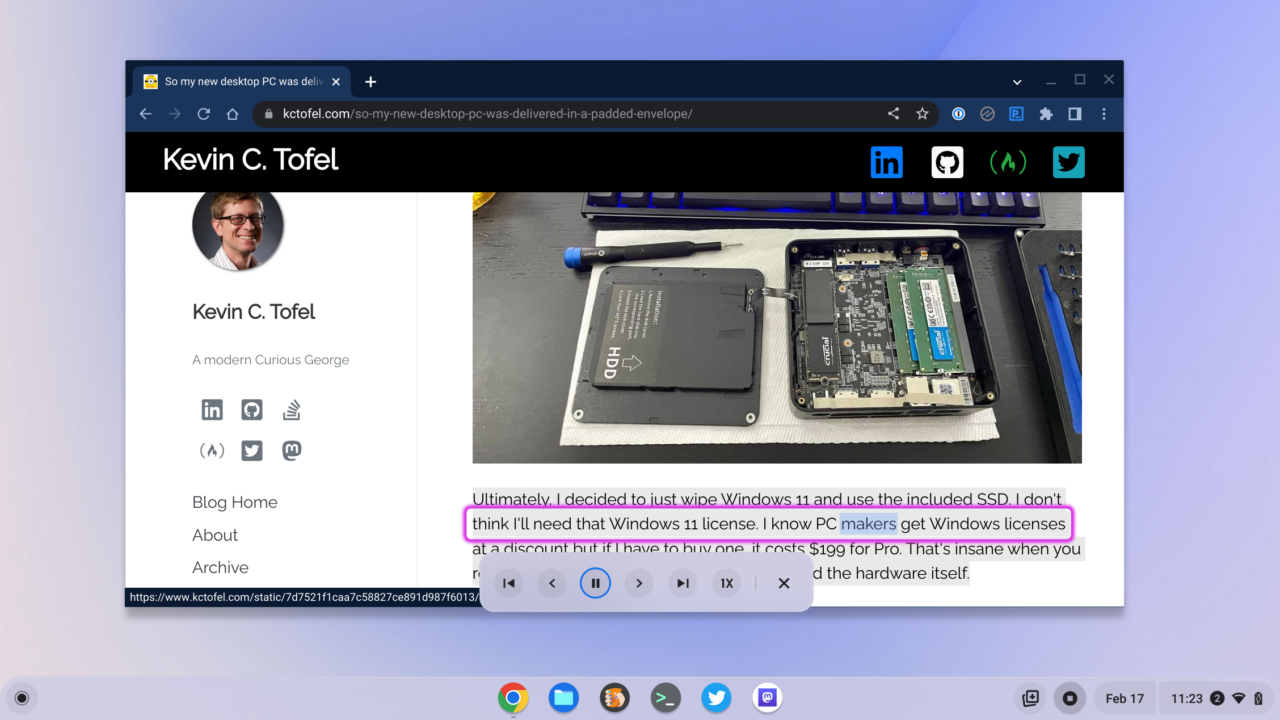Image resolution: width=1280 pixels, height=720 pixels.
Task: Open freeCodeCamp icon in site header
Action: point(1008,162)
